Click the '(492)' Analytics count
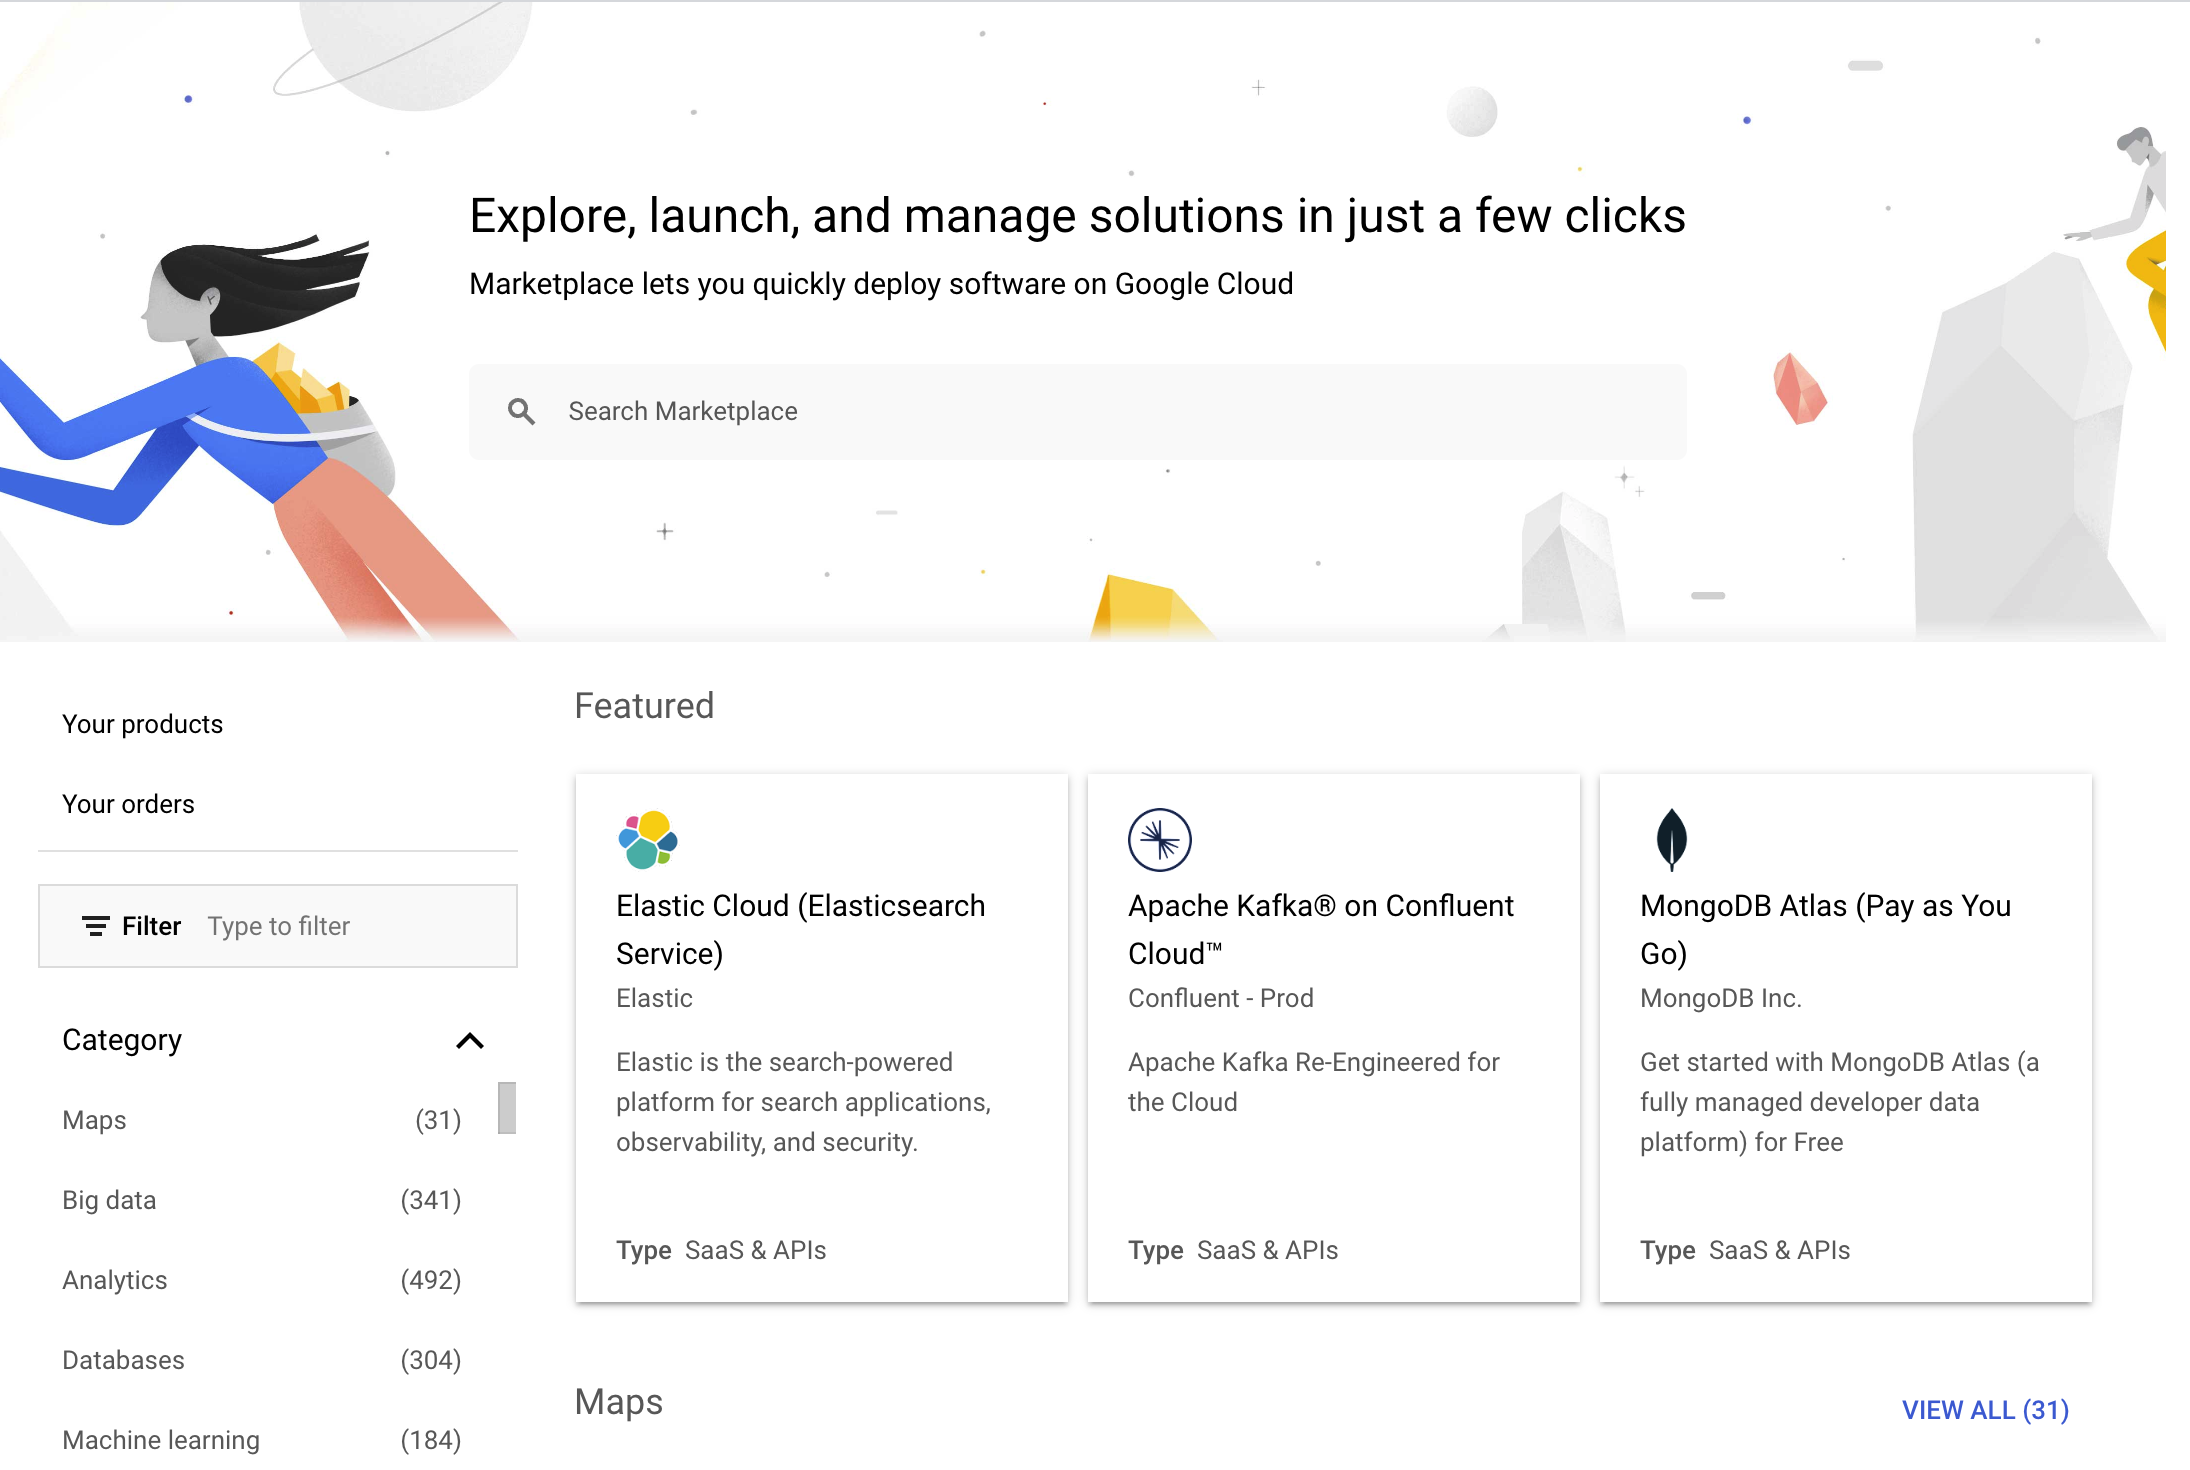Screen dimensions: 2190x1470 (x=431, y=1280)
